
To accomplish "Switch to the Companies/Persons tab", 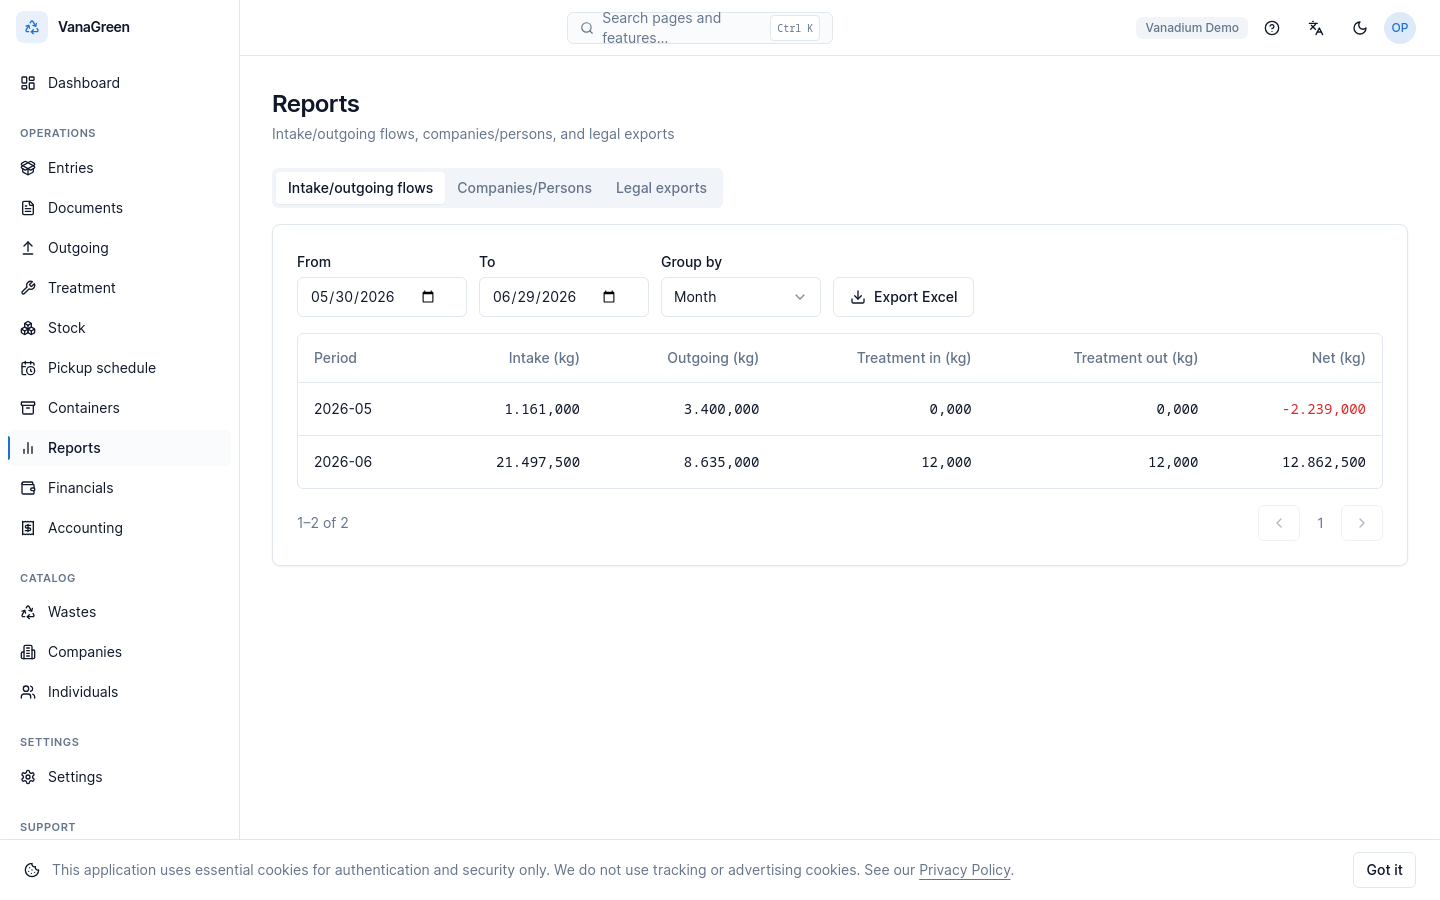I will (524, 188).
